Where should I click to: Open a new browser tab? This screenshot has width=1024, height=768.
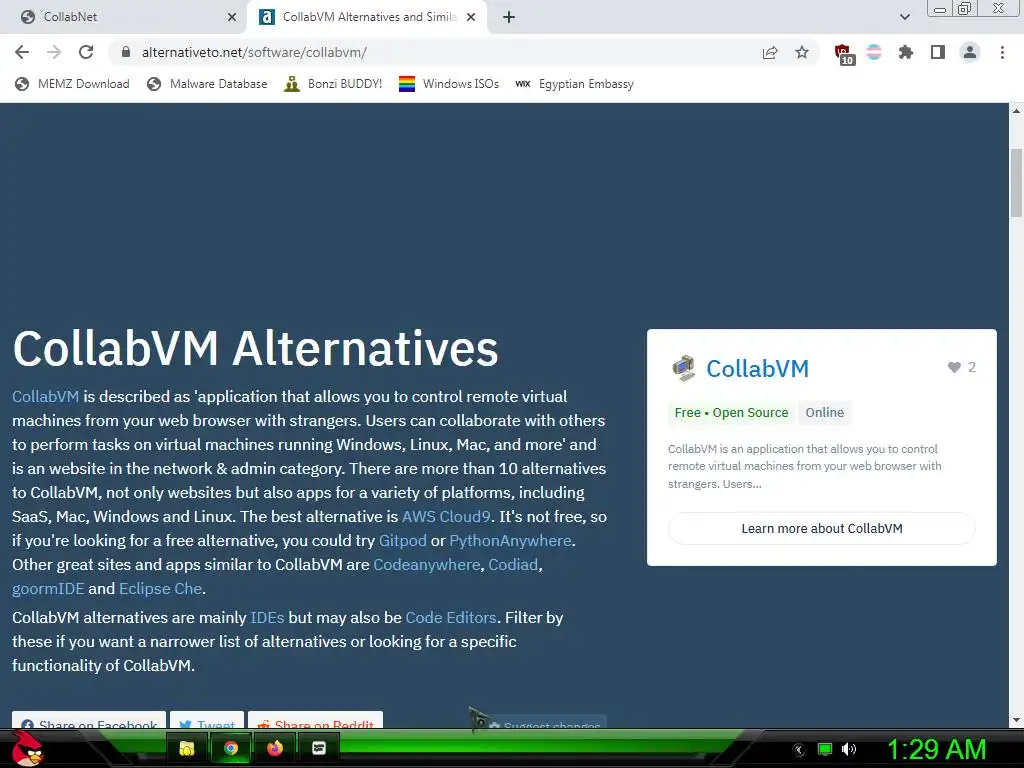(509, 18)
